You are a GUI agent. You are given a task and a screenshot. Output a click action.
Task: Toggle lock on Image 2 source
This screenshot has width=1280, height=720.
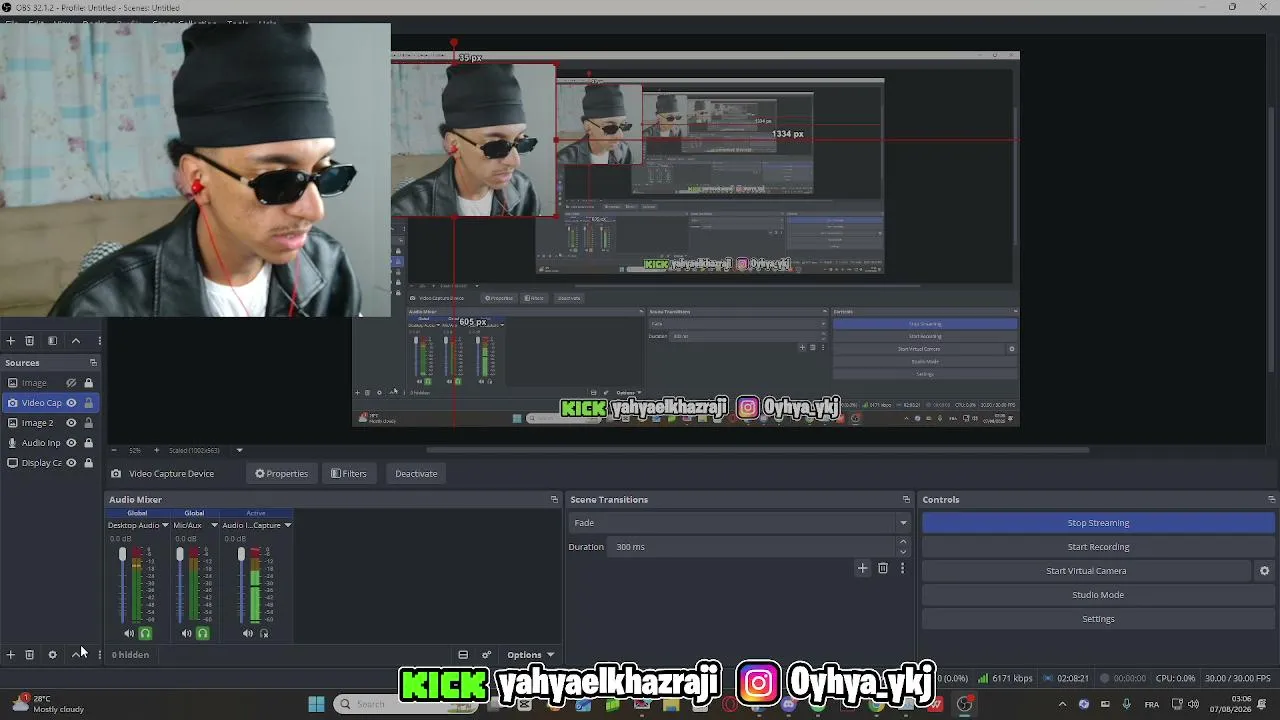point(88,423)
